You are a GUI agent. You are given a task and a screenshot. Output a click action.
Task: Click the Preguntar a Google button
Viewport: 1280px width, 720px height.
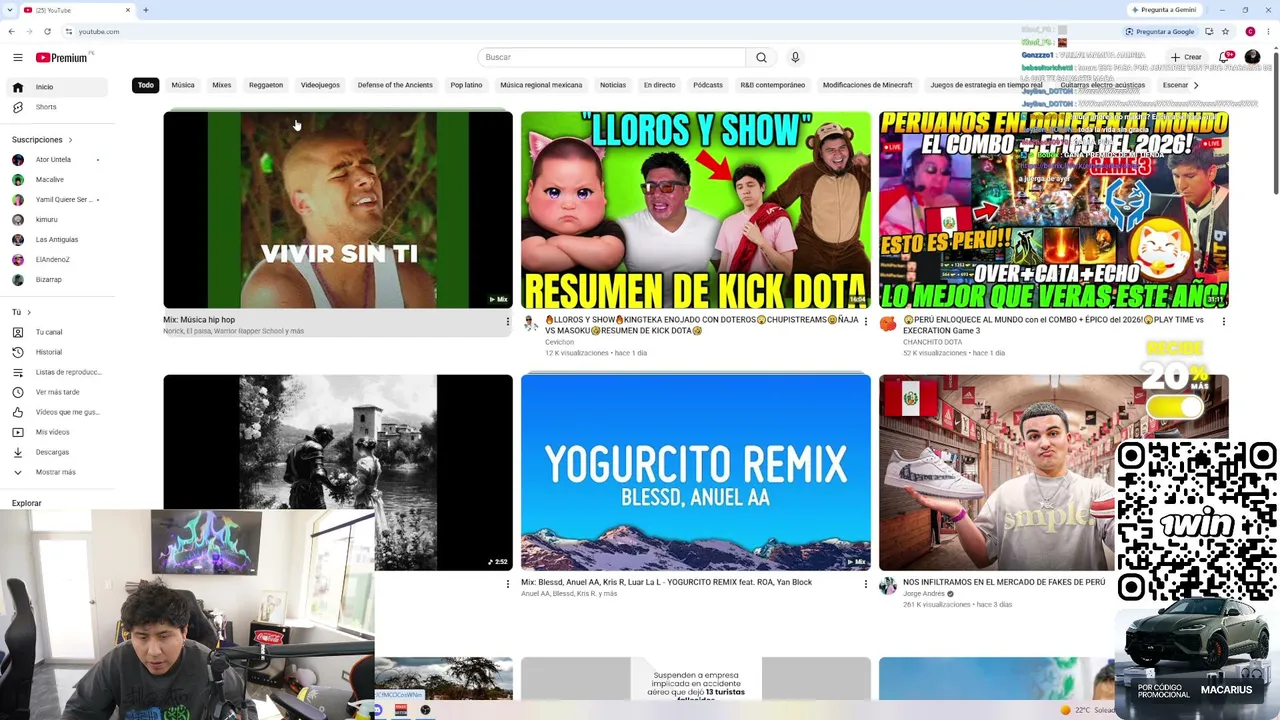point(1160,31)
